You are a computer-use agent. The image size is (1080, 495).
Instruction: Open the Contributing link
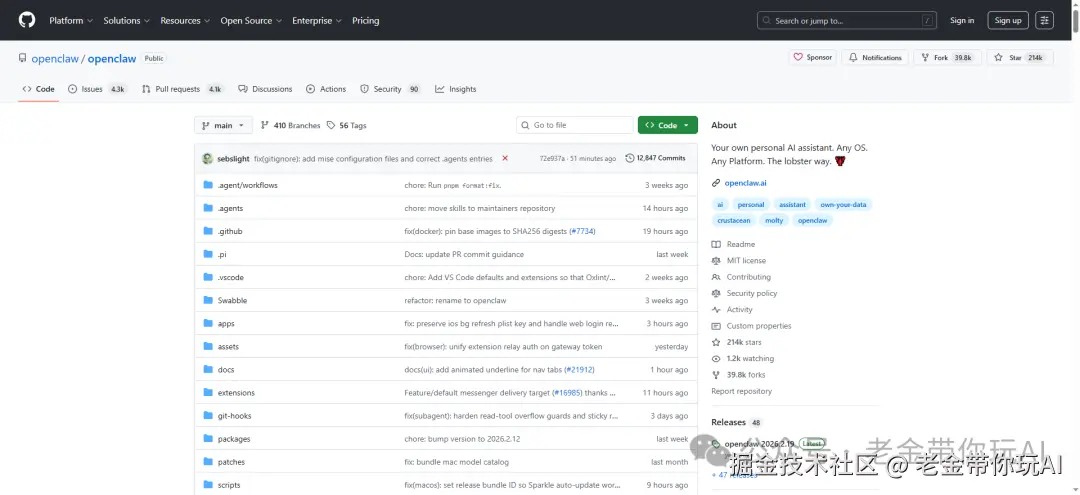pyautogui.click(x=749, y=277)
